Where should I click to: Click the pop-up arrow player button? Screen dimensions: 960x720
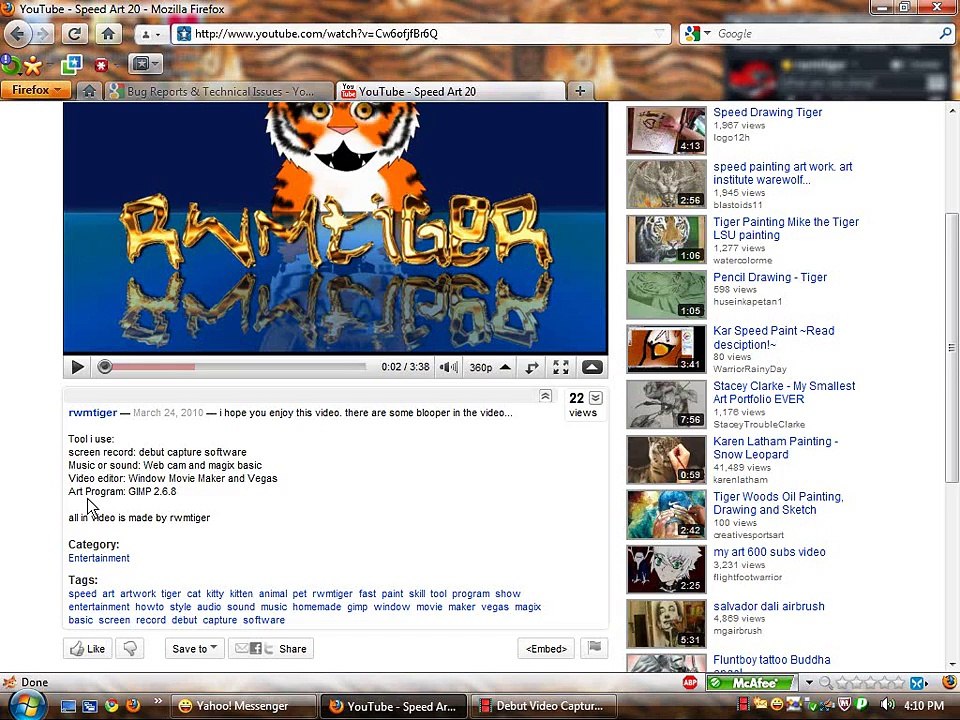tap(591, 367)
